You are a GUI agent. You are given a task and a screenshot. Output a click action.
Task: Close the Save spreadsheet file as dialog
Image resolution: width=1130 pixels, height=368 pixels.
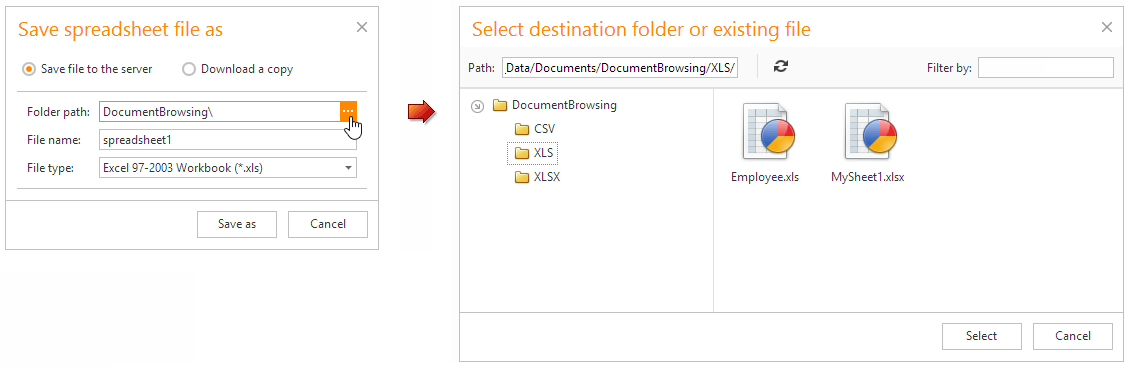pos(362,27)
